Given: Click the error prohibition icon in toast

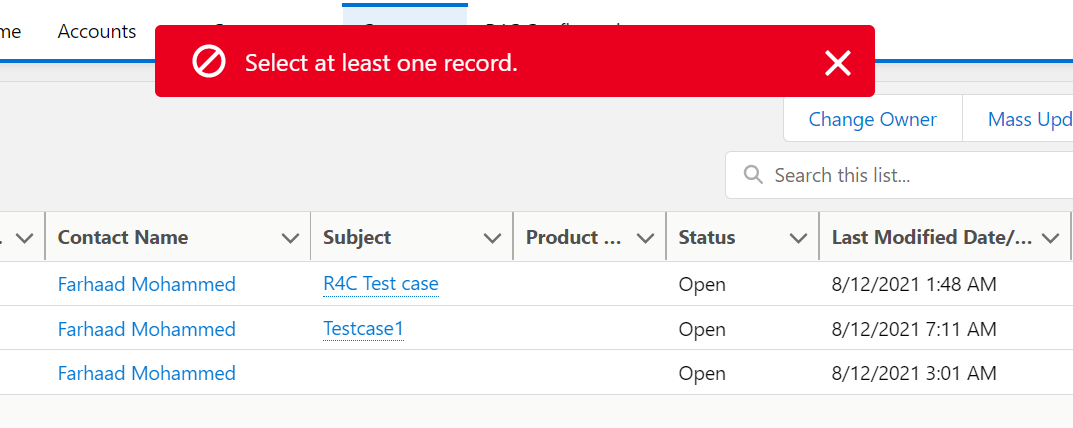Looking at the screenshot, I should click(x=209, y=62).
